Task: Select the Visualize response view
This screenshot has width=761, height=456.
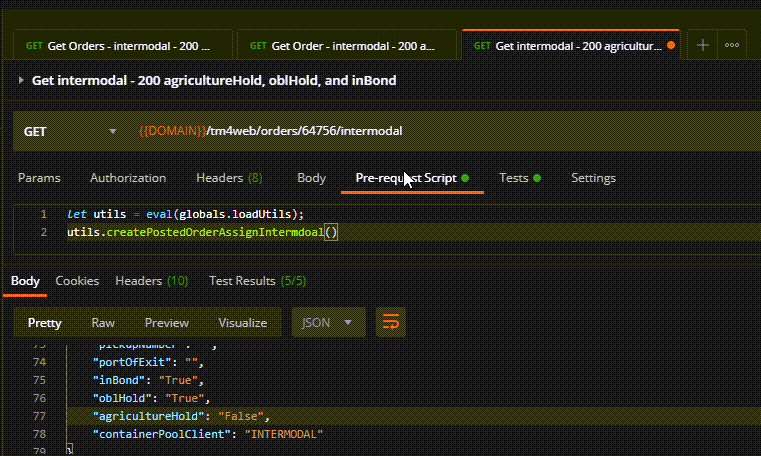Action: click(243, 323)
